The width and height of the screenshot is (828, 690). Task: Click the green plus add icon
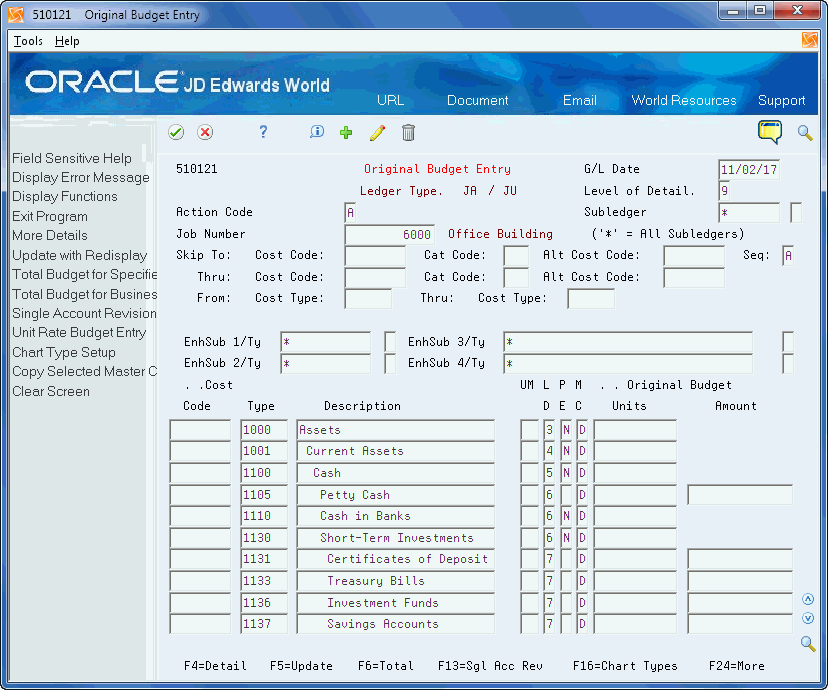(346, 133)
